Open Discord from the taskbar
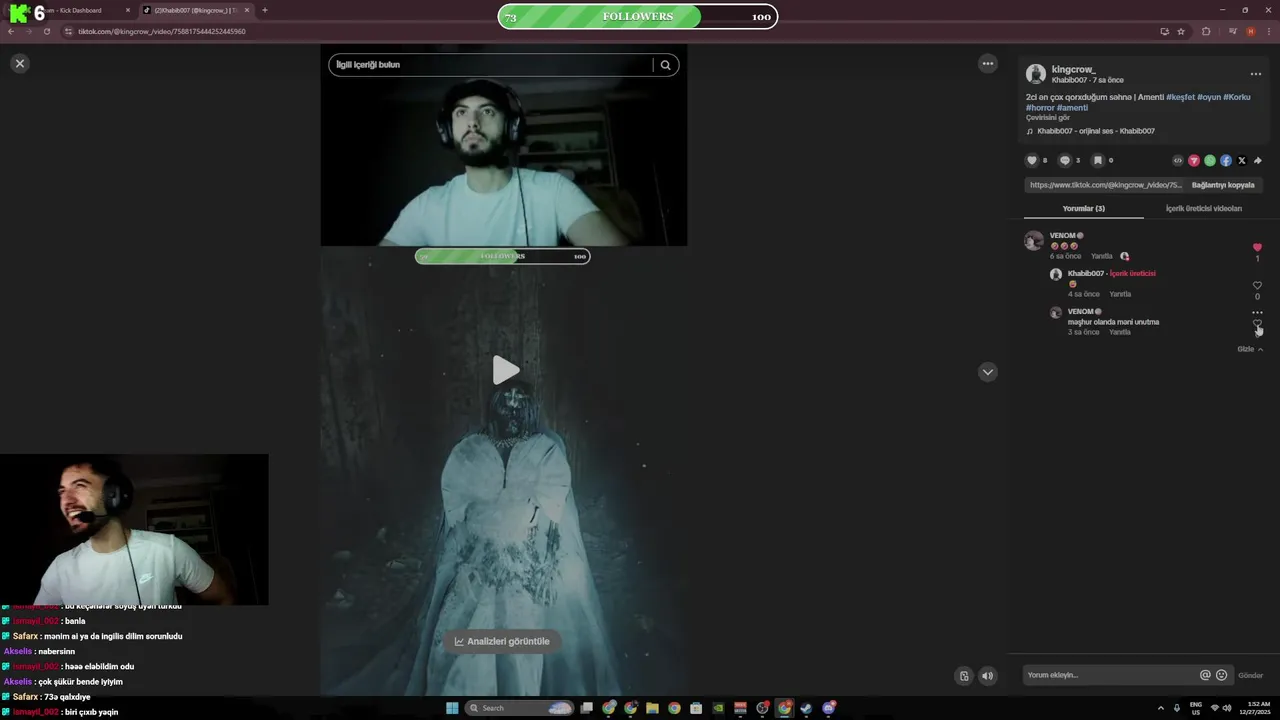 (829, 708)
